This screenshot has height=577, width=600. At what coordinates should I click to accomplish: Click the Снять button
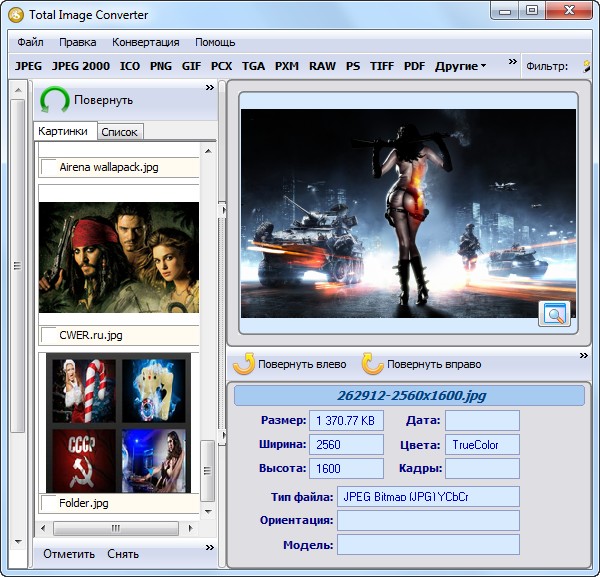tap(123, 554)
